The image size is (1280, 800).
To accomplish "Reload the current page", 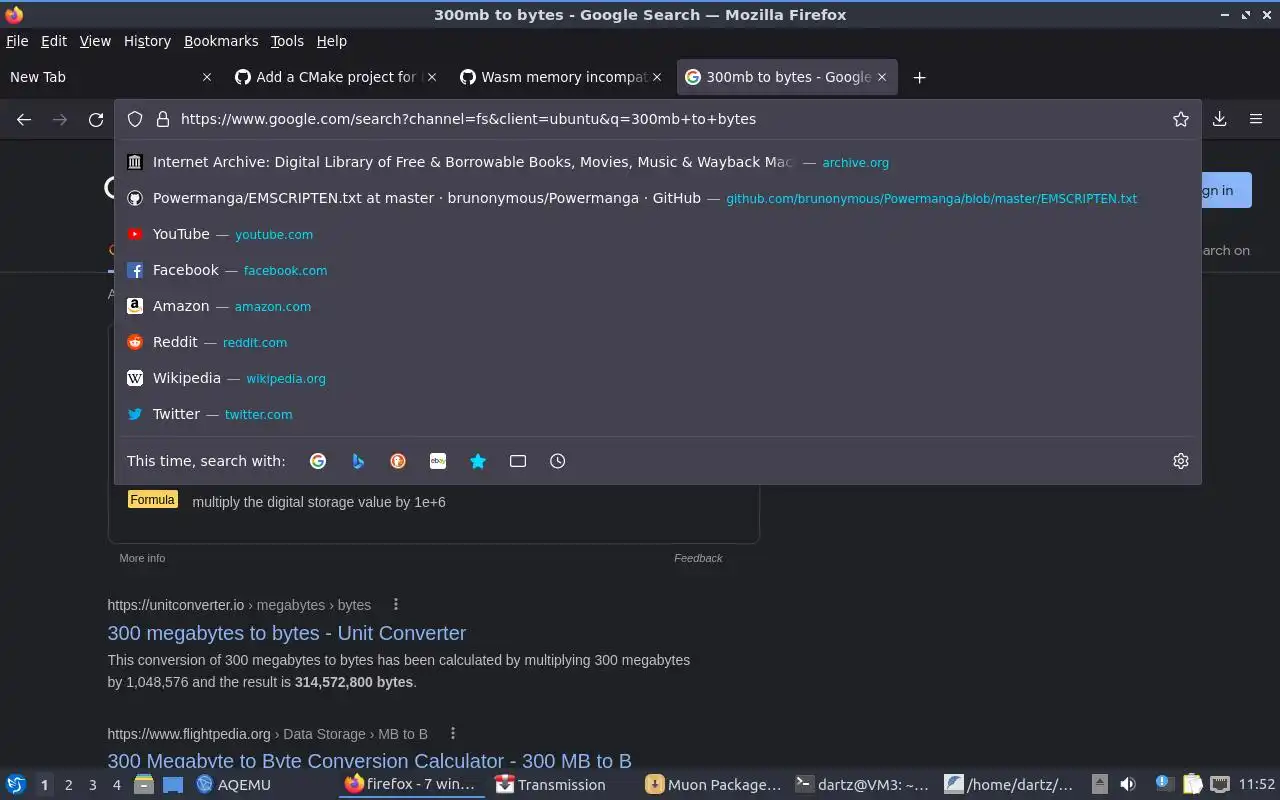I will click(96, 119).
